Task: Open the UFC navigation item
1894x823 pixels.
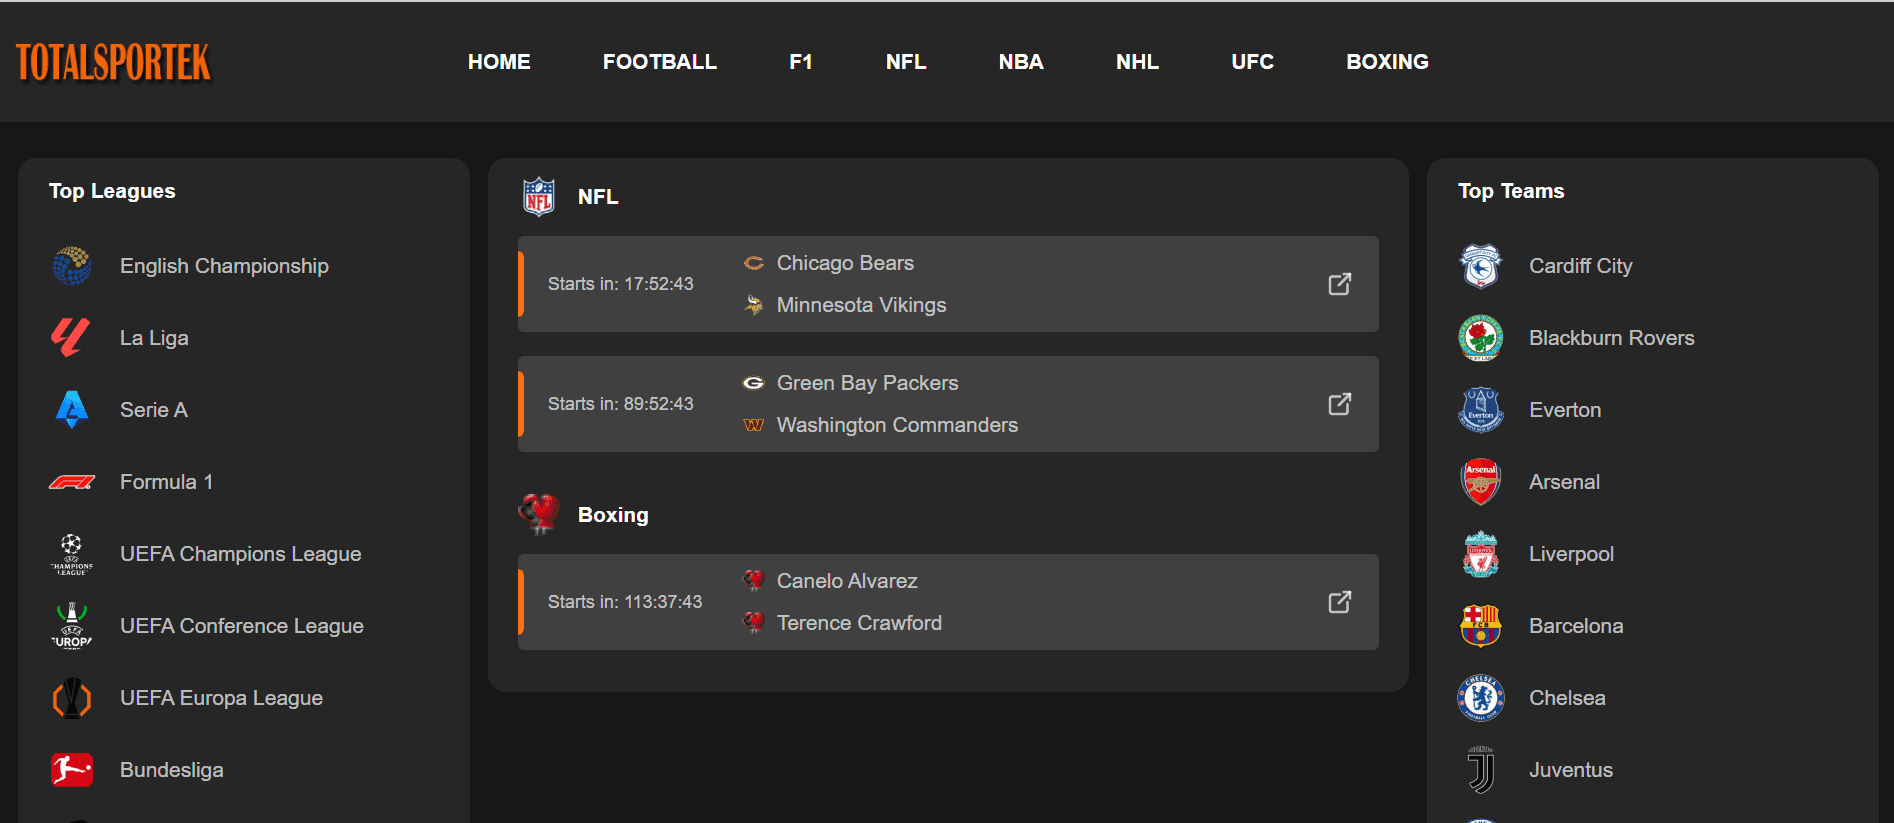Action: (1252, 62)
